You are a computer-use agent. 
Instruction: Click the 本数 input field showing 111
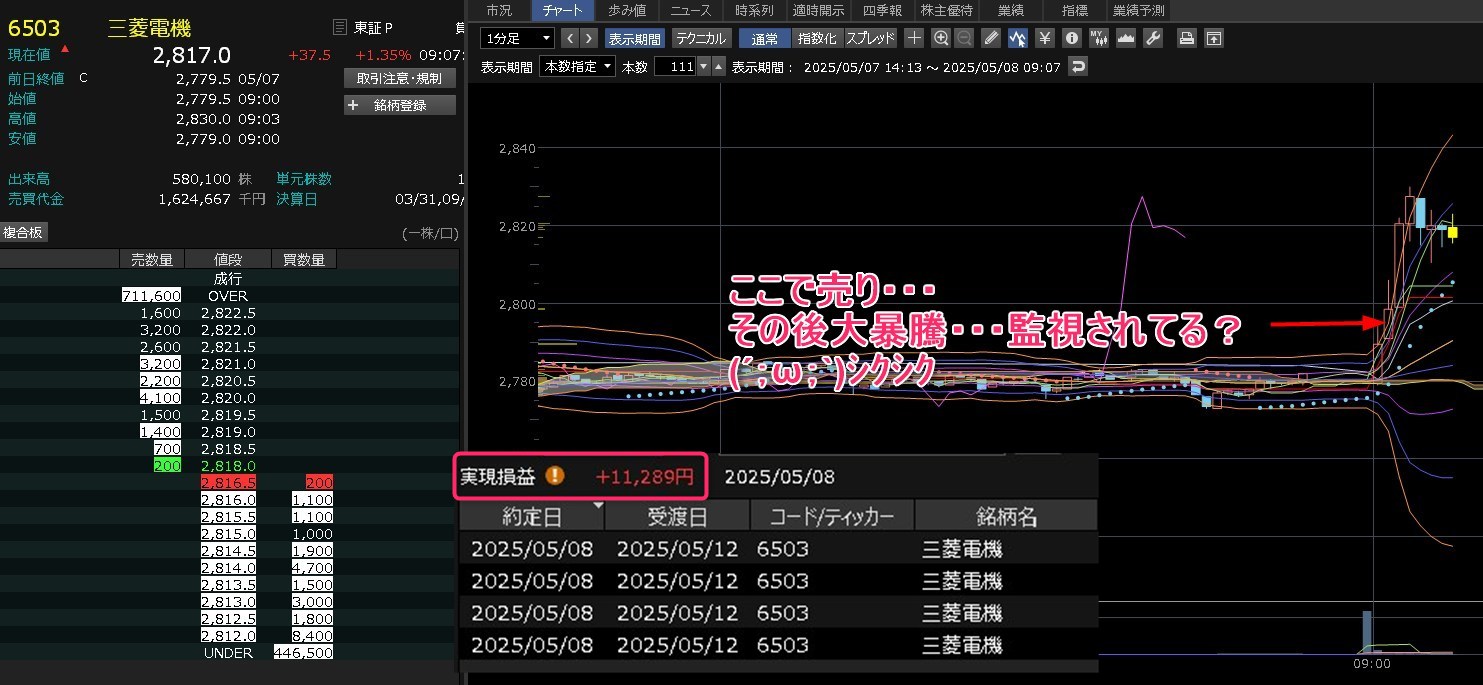[675, 67]
